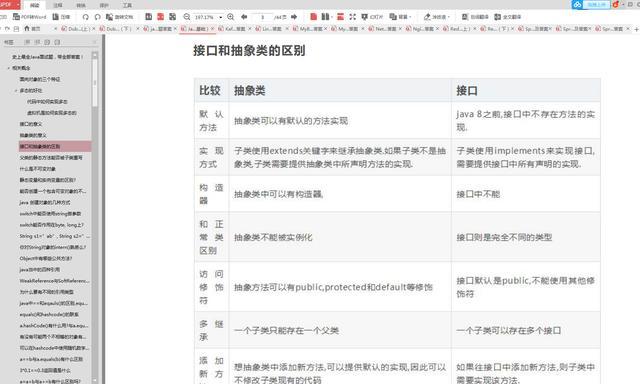Switch to the 工具 ribbon tab
This screenshot has height=384, width=640.
click(x=127, y=5)
